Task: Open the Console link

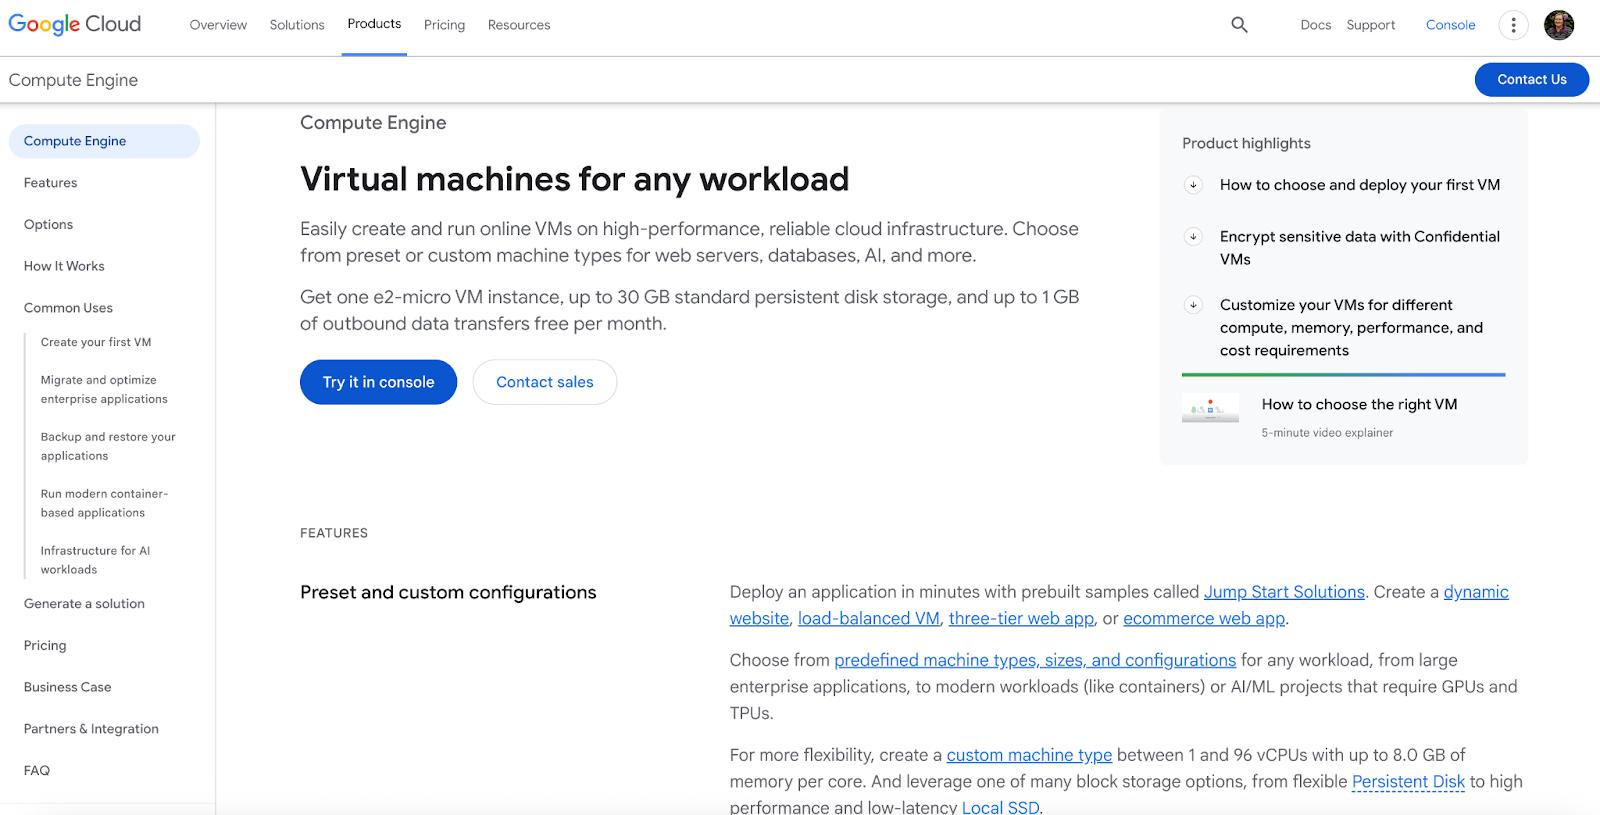Action: click(1451, 25)
